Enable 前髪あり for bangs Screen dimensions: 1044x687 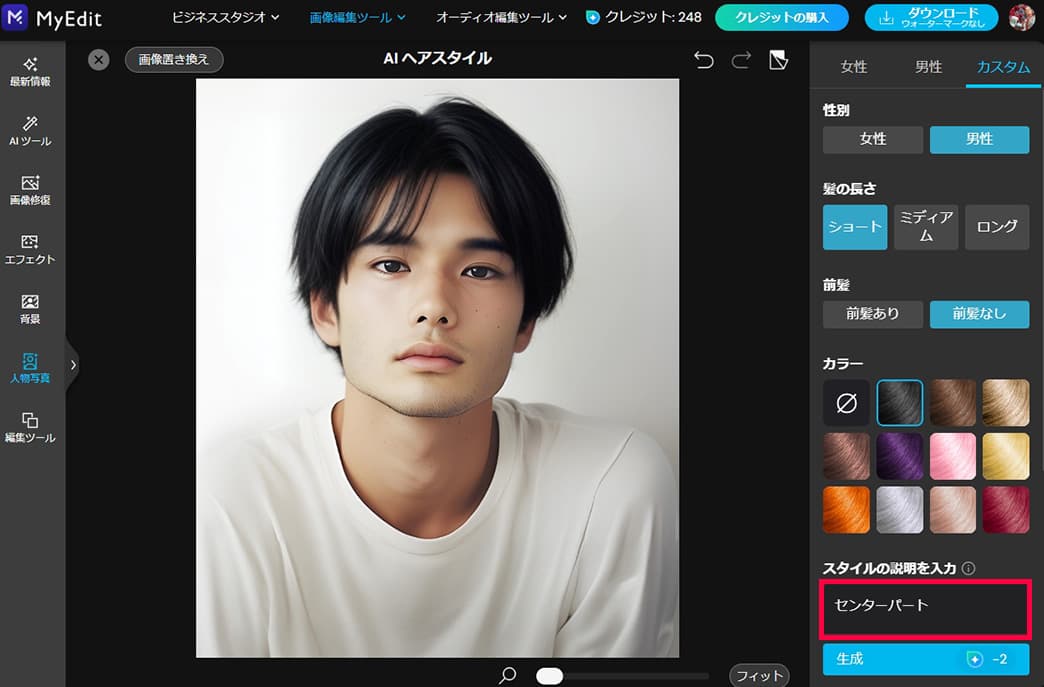[x=871, y=314]
